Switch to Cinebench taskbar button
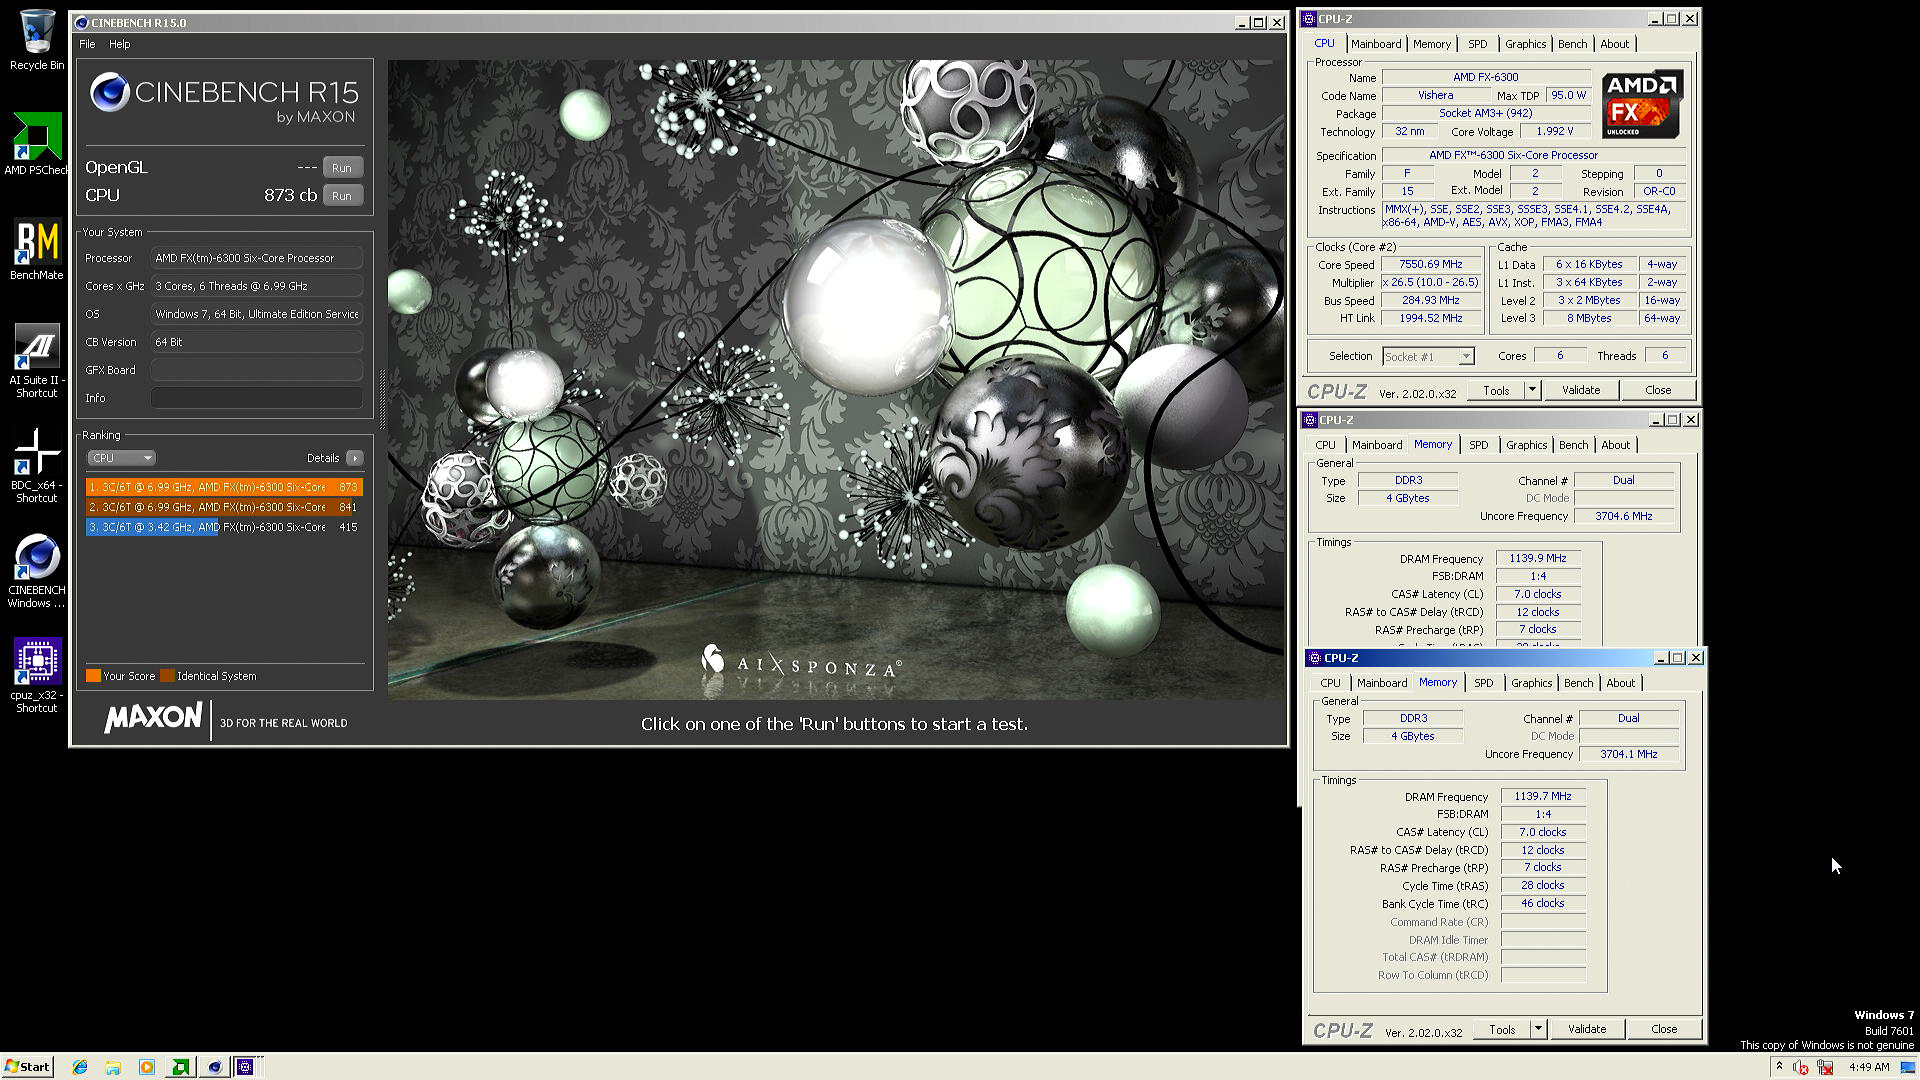Viewport: 1920px width, 1080px height. pyautogui.click(x=214, y=1067)
